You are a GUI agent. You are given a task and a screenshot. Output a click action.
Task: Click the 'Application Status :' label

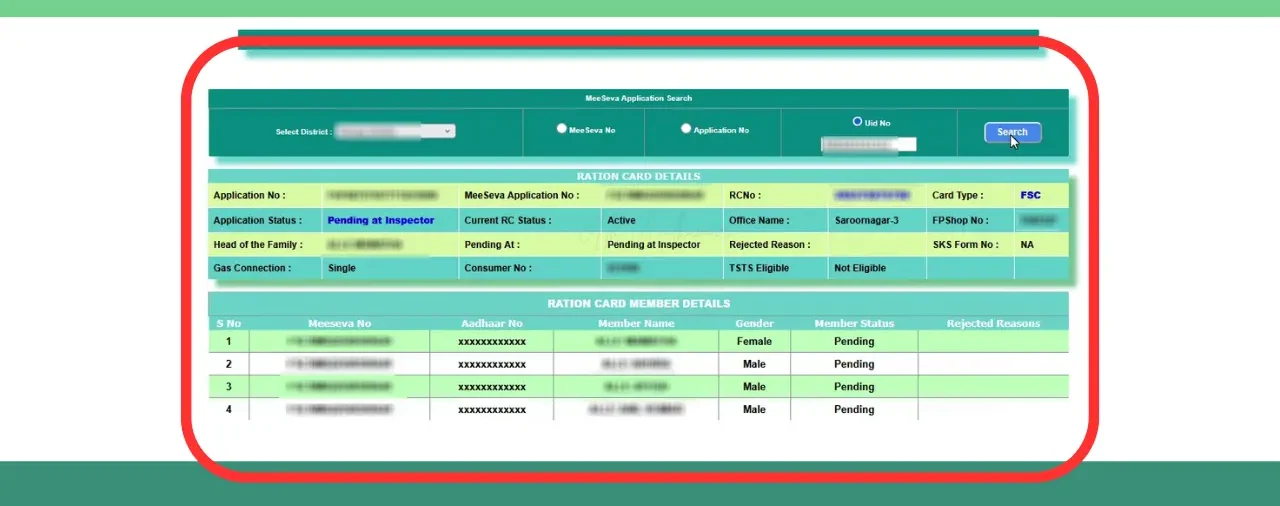[257, 220]
